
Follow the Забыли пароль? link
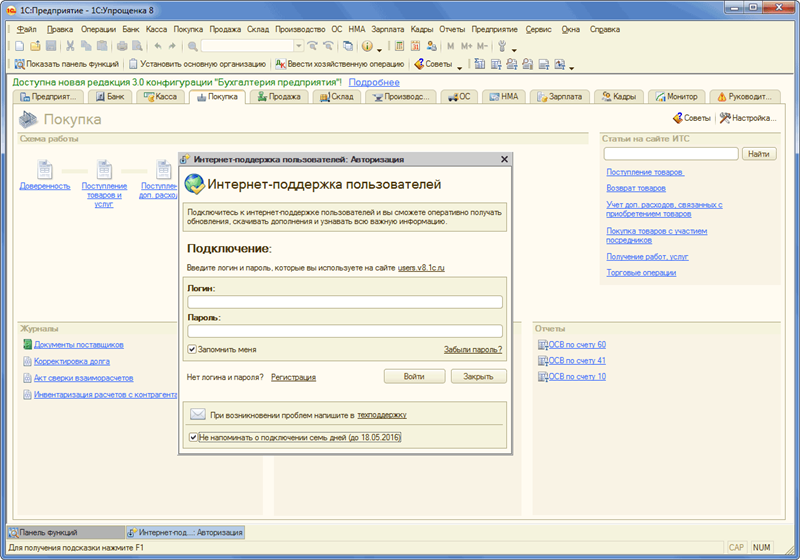pos(473,350)
